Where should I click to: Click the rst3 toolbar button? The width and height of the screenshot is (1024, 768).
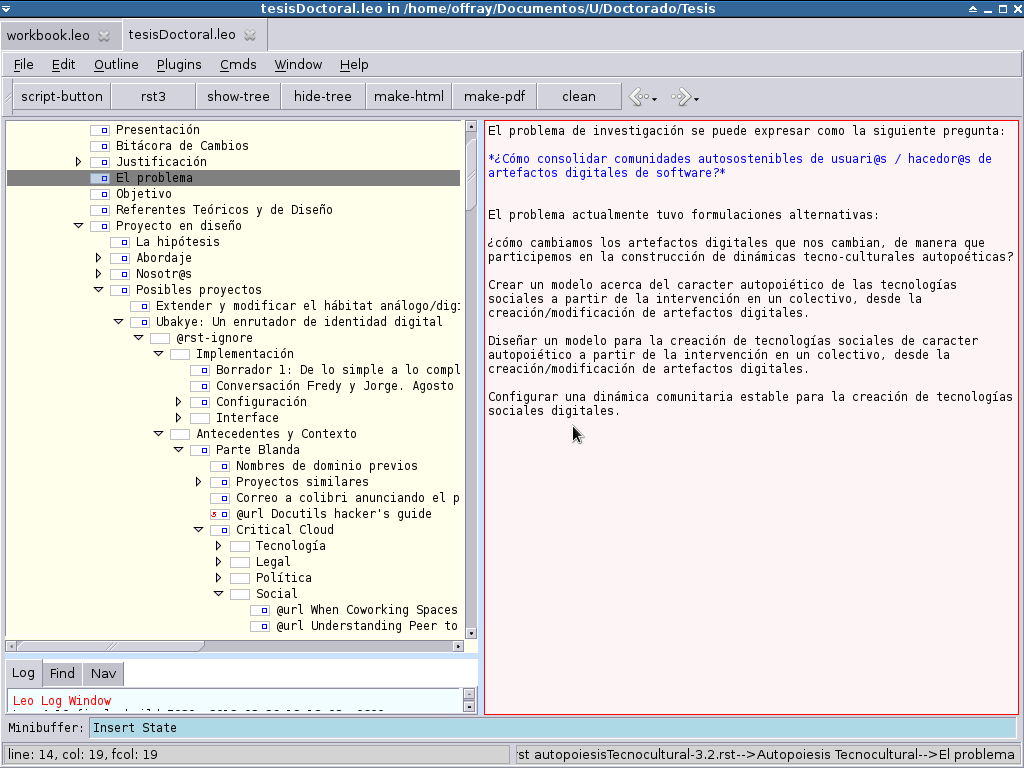[153, 97]
